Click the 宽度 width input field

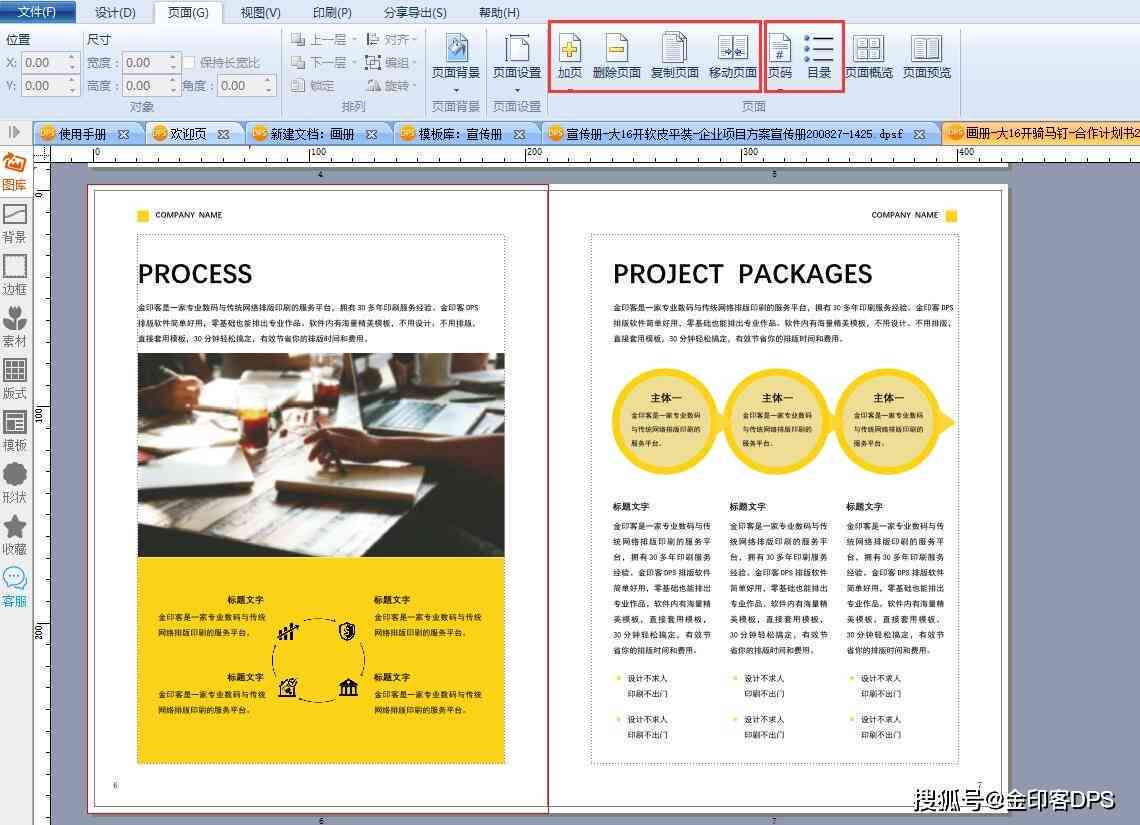tap(145, 63)
